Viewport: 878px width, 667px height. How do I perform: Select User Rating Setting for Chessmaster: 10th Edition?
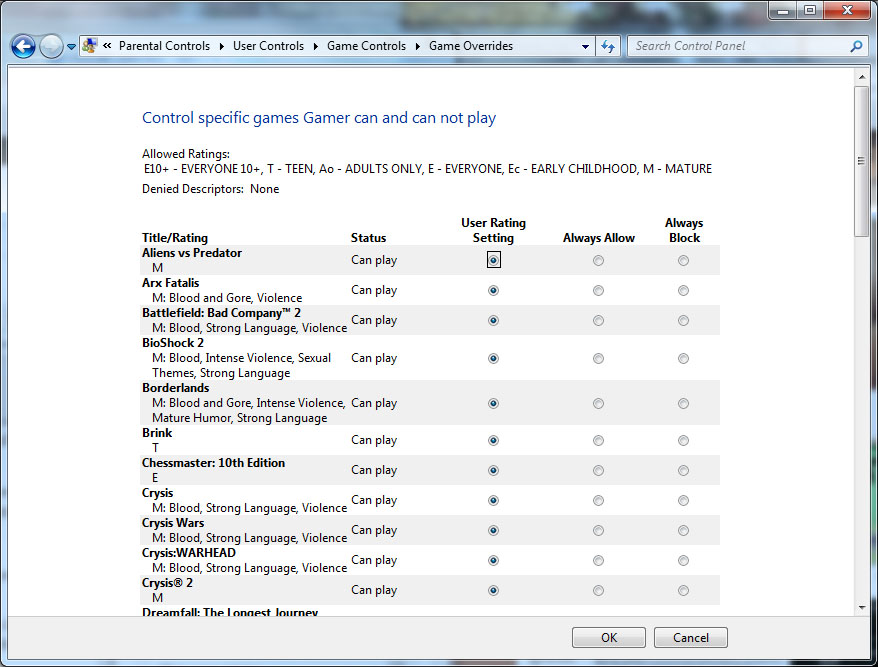click(493, 470)
